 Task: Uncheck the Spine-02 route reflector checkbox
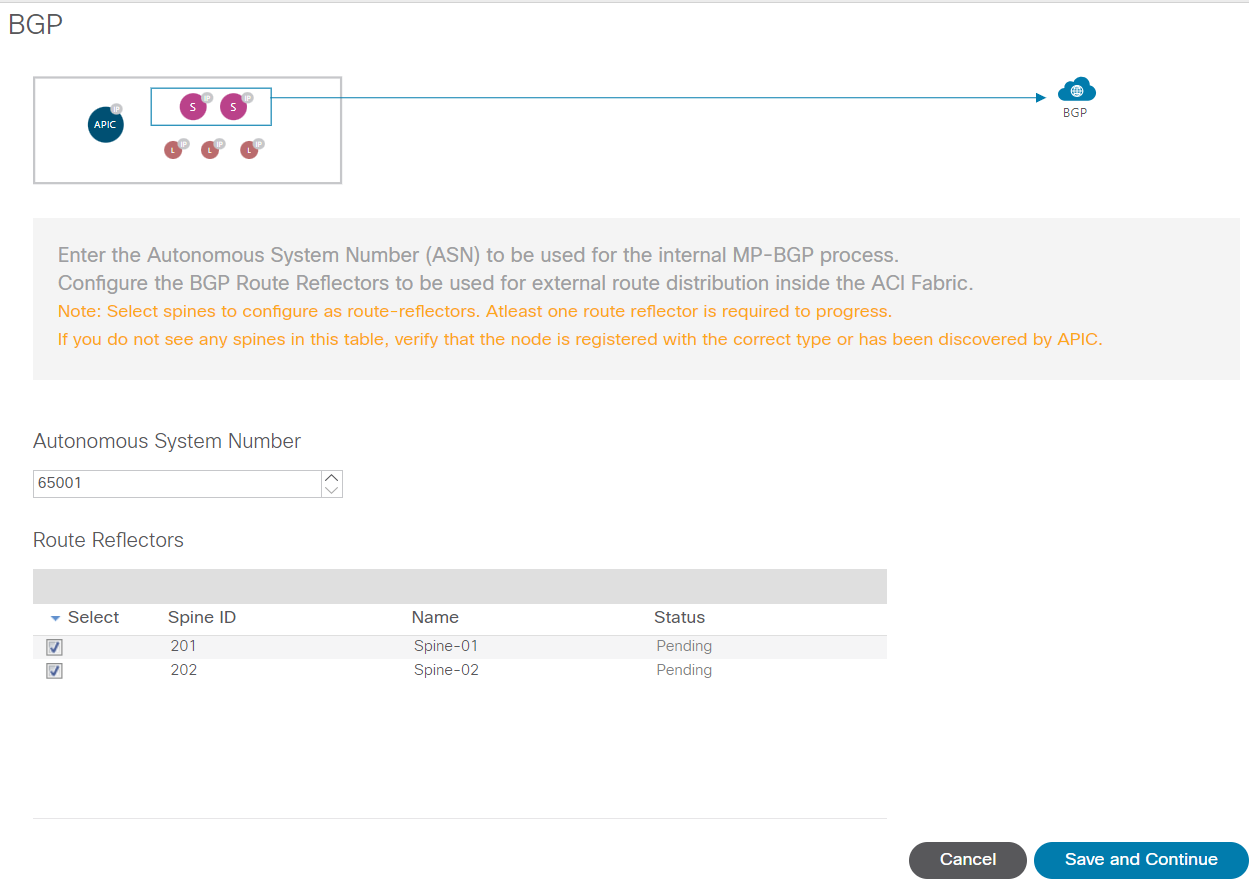pos(54,671)
